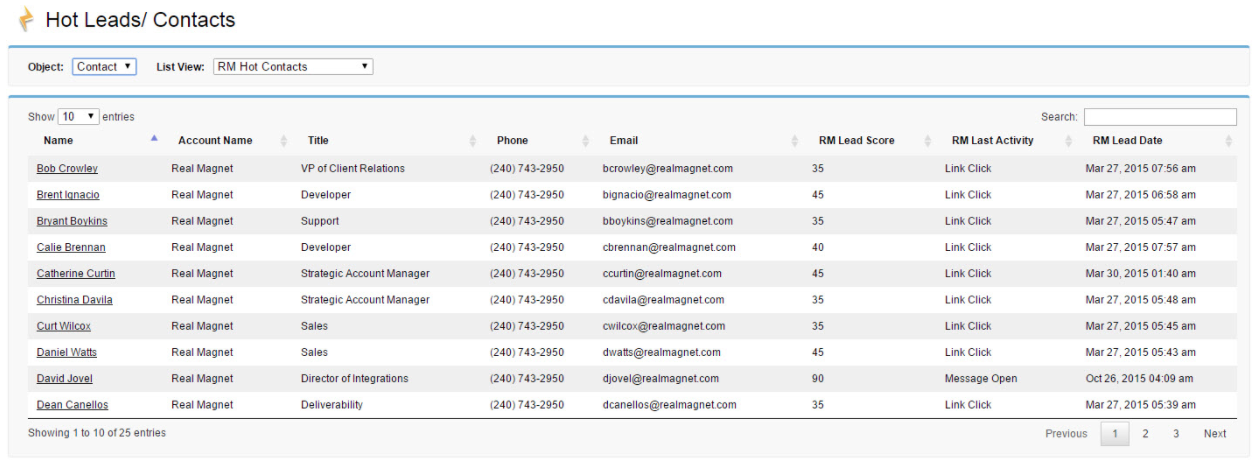This screenshot has height=464, width=1257.
Task: Select page 1 in pagination
Action: coord(1115,434)
